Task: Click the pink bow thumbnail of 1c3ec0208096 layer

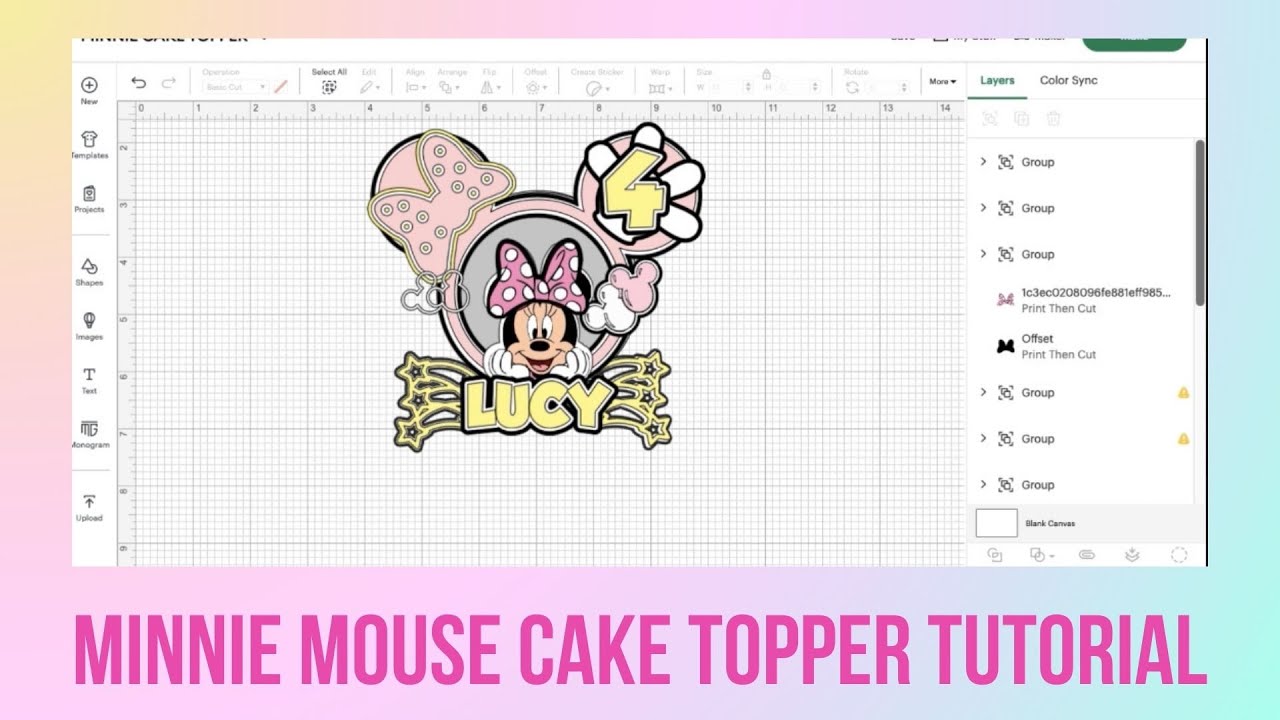Action: (x=1006, y=300)
